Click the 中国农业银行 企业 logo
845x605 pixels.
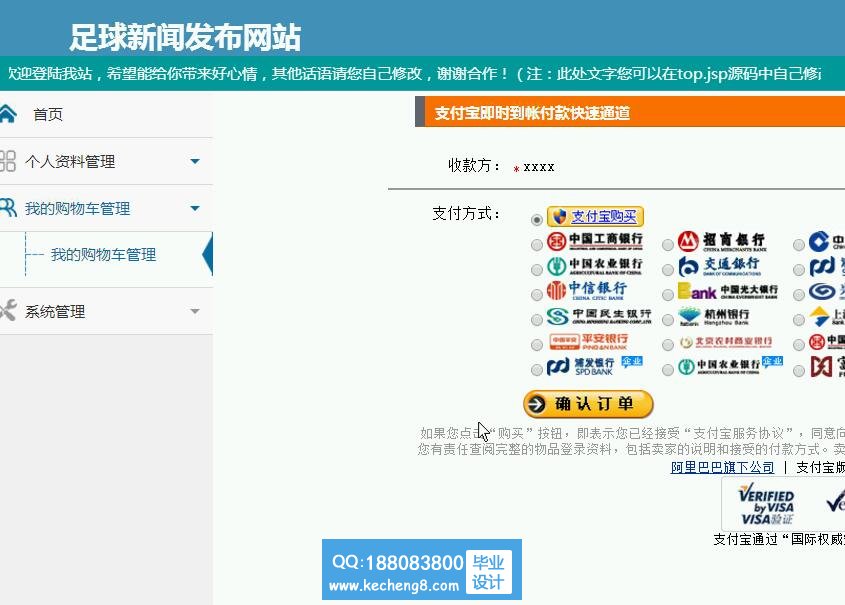tap(730, 366)
